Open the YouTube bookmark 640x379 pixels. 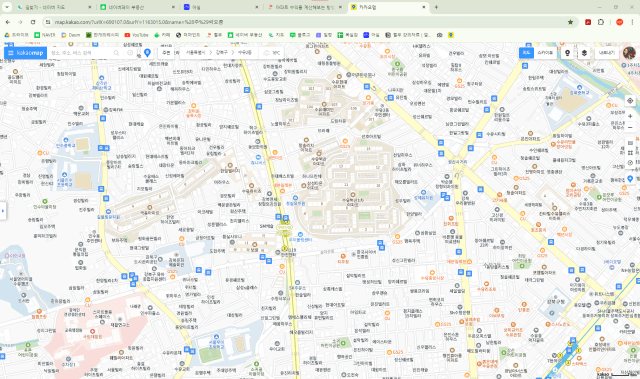tap(137, 35)
